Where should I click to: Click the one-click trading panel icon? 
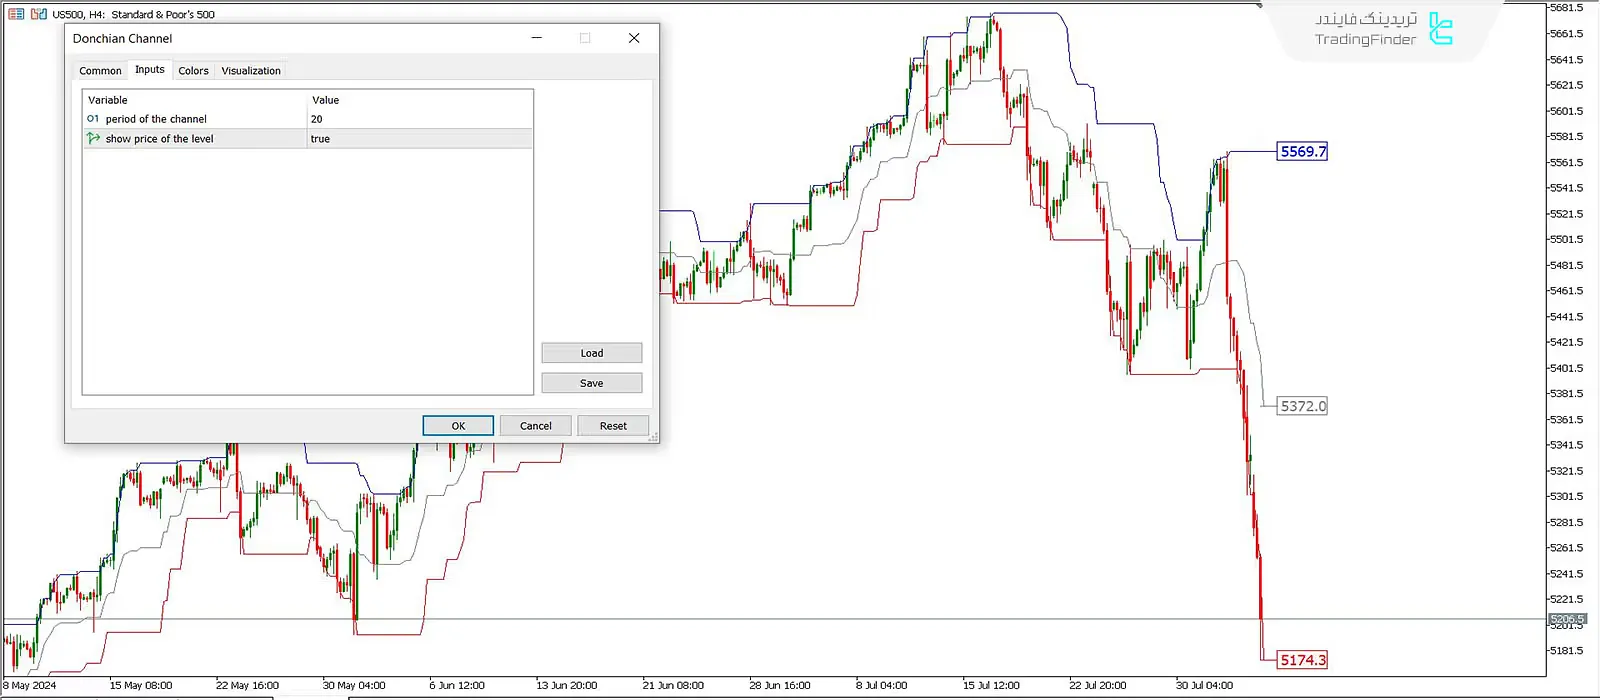tap(38, 14)
